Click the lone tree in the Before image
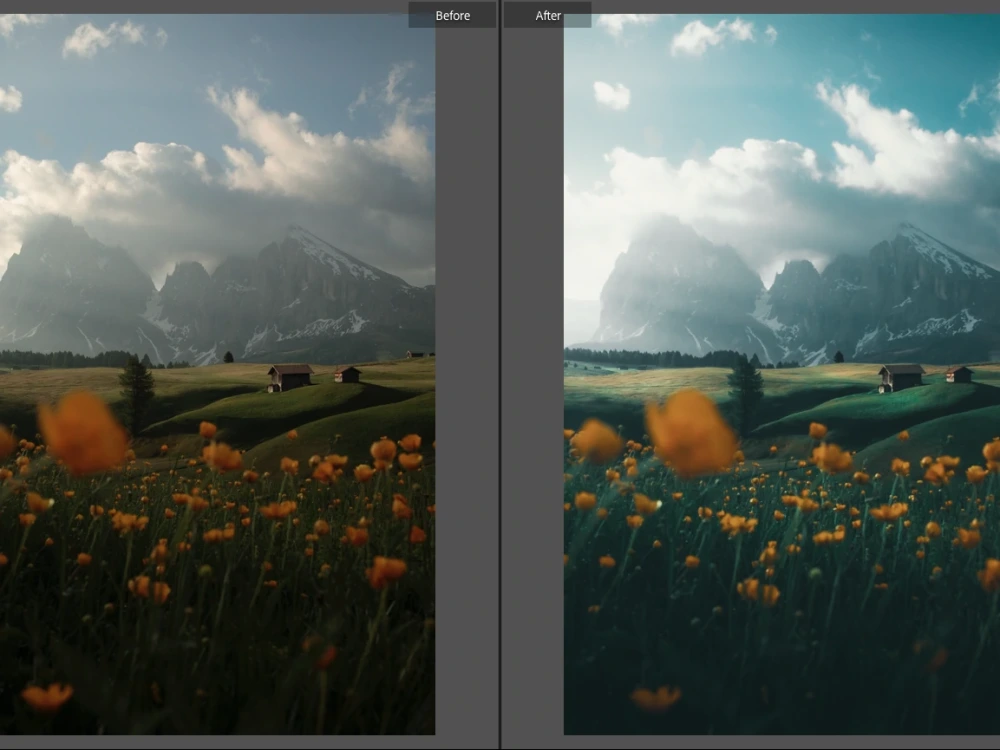The image size is (1000, 750). 135,382
